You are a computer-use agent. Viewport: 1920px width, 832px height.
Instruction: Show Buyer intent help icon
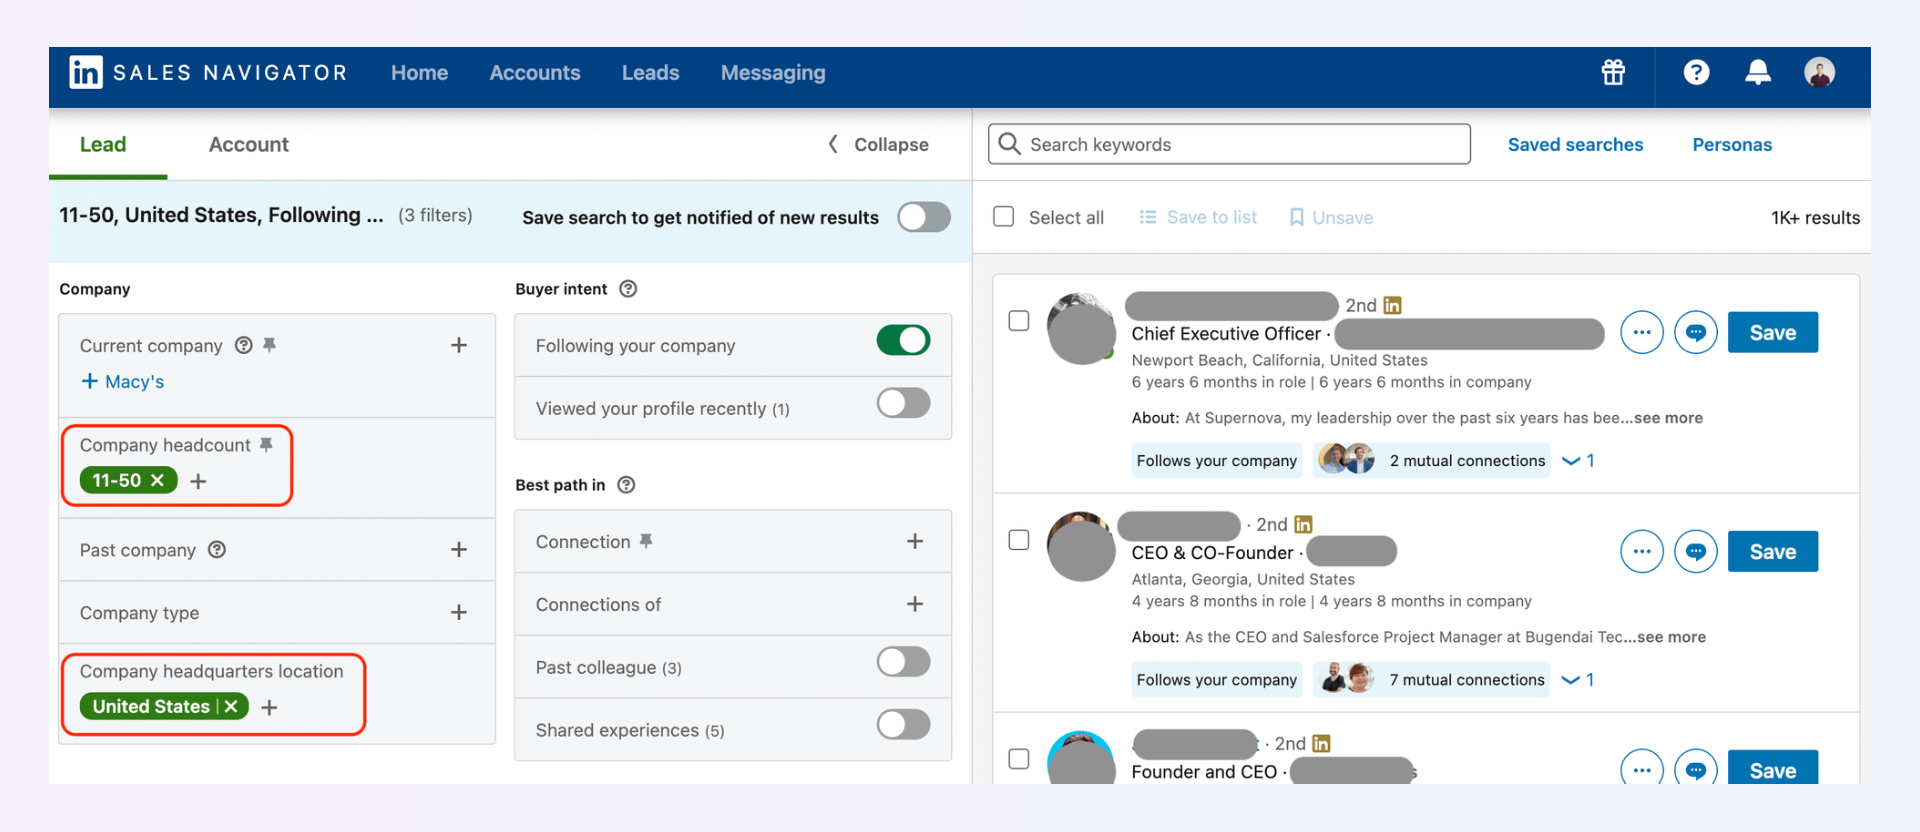tap(628, 289)
